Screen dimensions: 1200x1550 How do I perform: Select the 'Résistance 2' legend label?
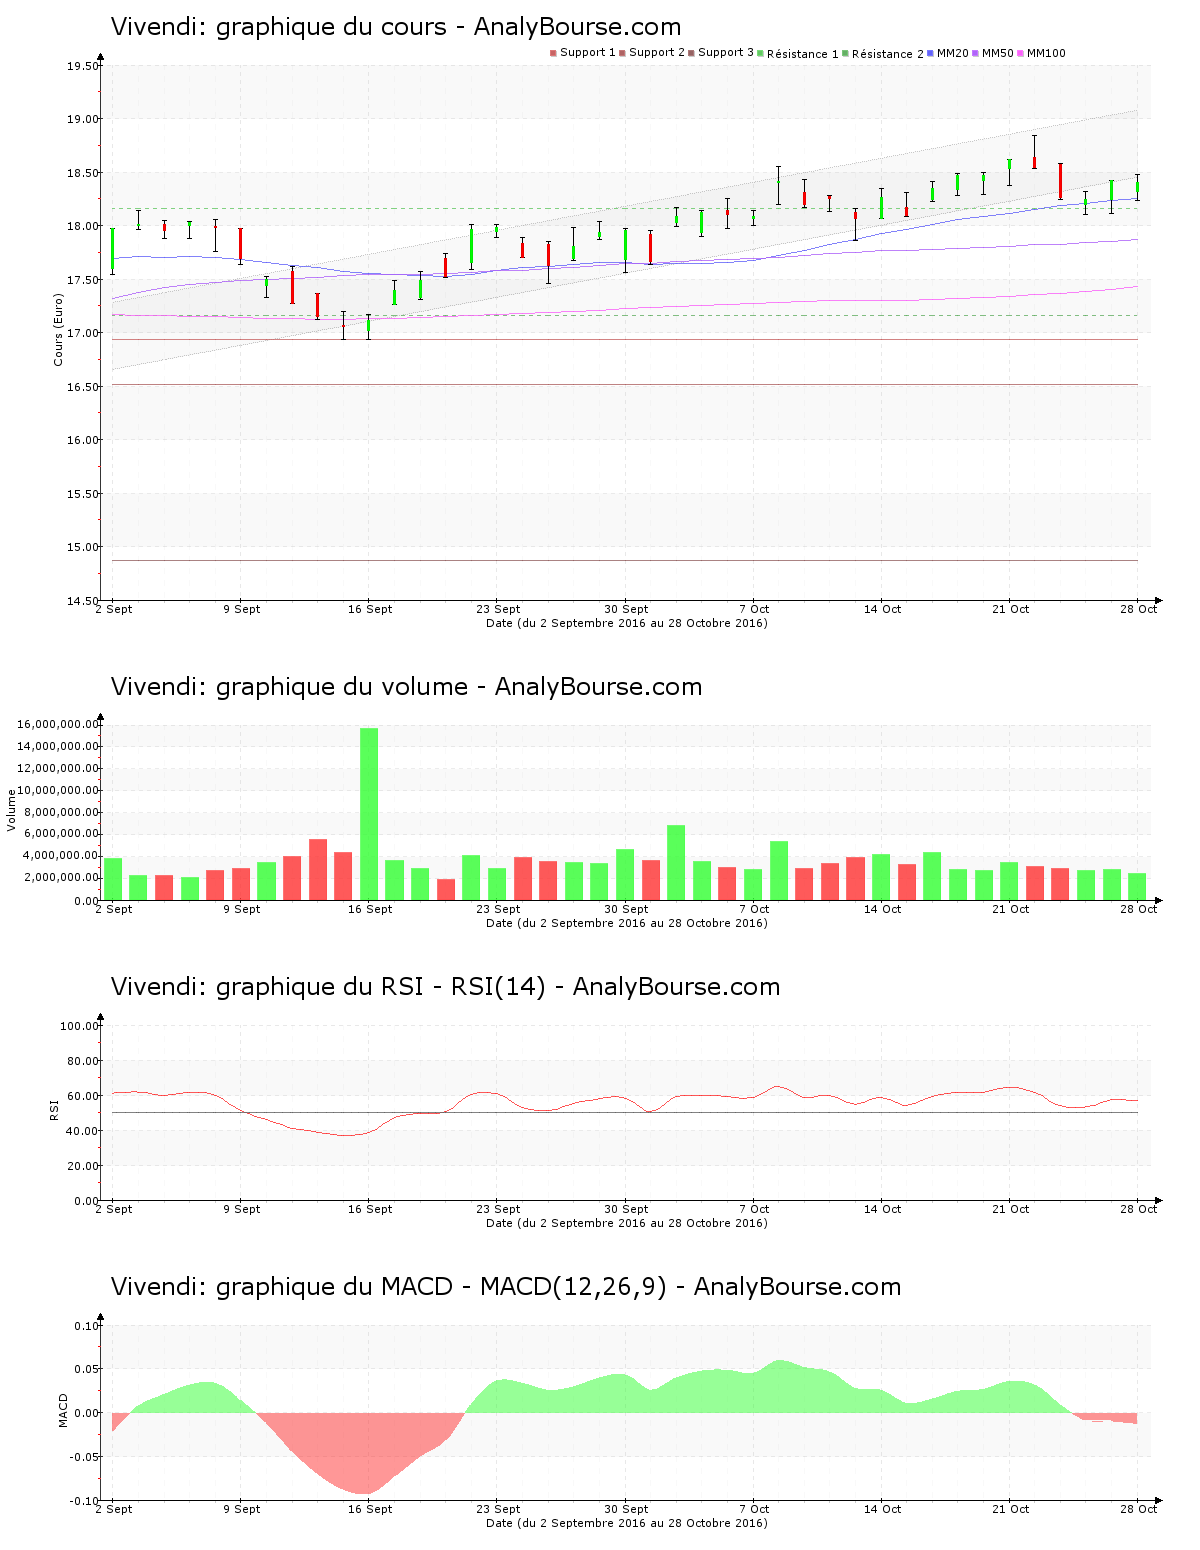click(x=888, y=54)
